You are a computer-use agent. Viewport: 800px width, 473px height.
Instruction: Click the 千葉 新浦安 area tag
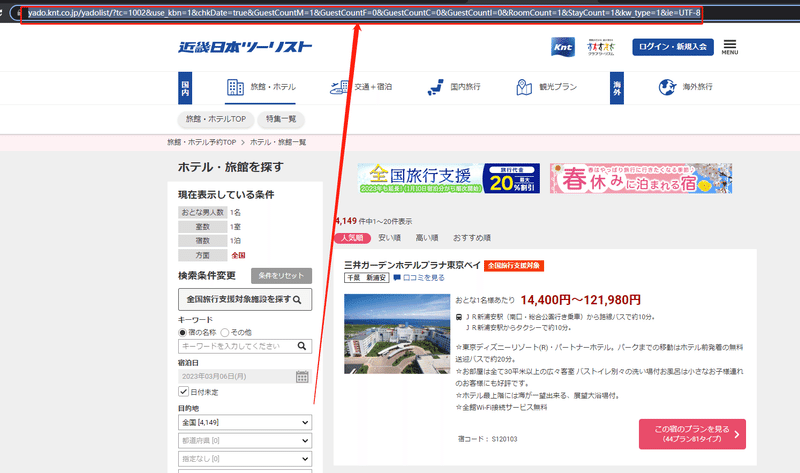point(367,278)
